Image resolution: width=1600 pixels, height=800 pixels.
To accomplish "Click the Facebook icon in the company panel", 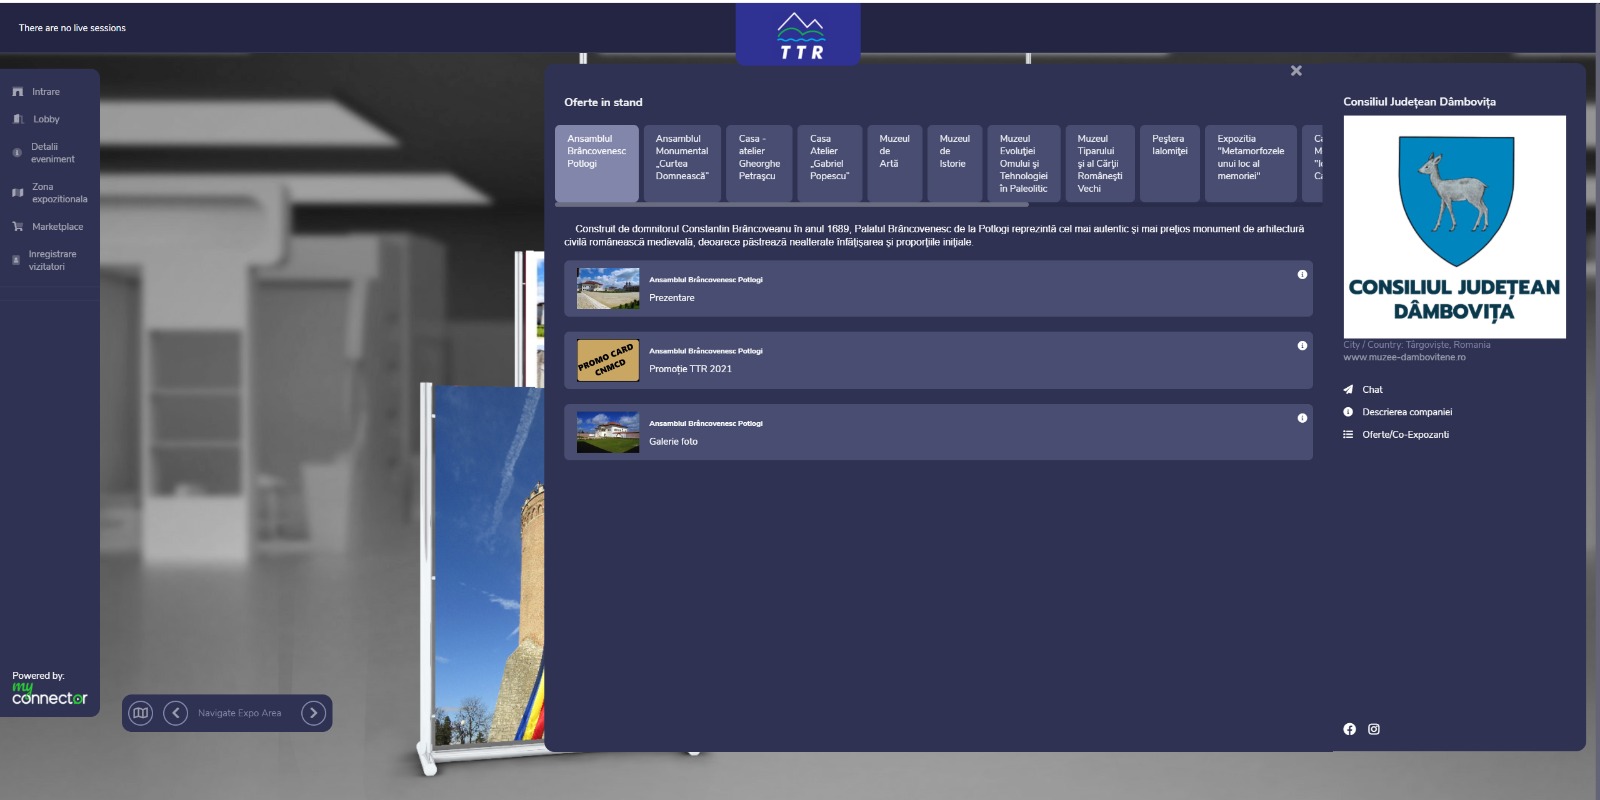I will point(1349,729).
